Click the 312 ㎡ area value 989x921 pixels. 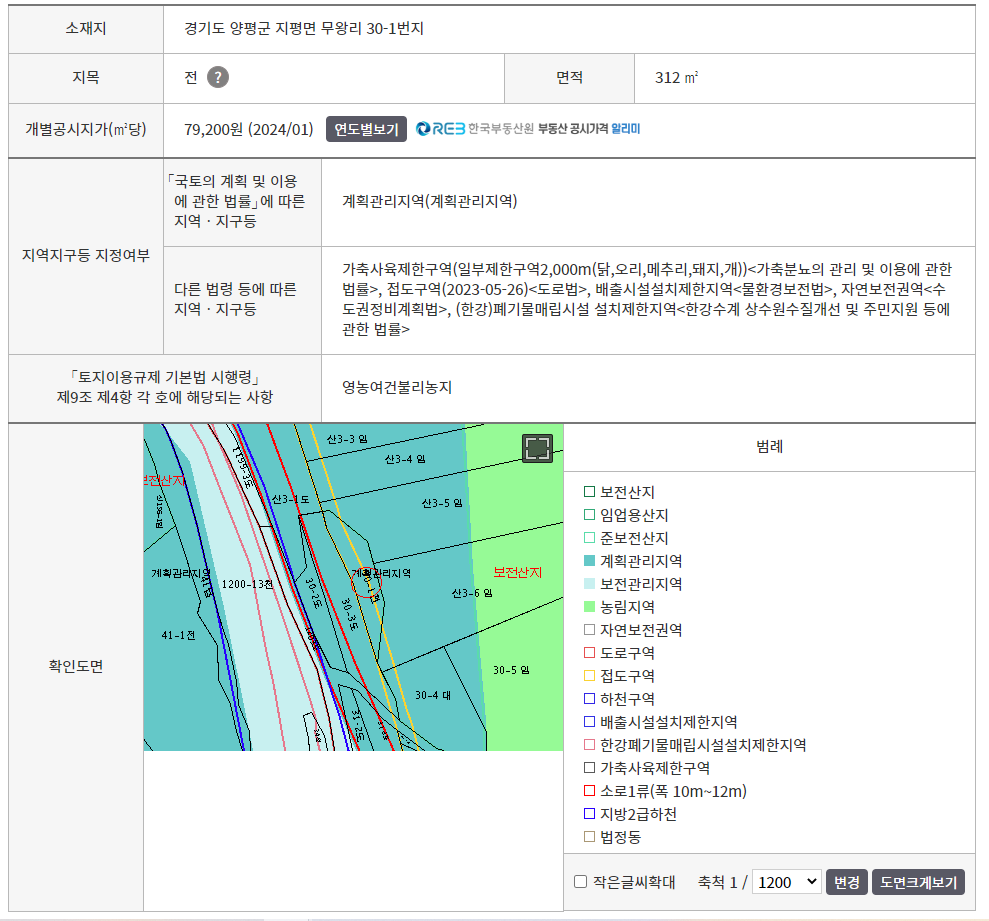(676, 78)
